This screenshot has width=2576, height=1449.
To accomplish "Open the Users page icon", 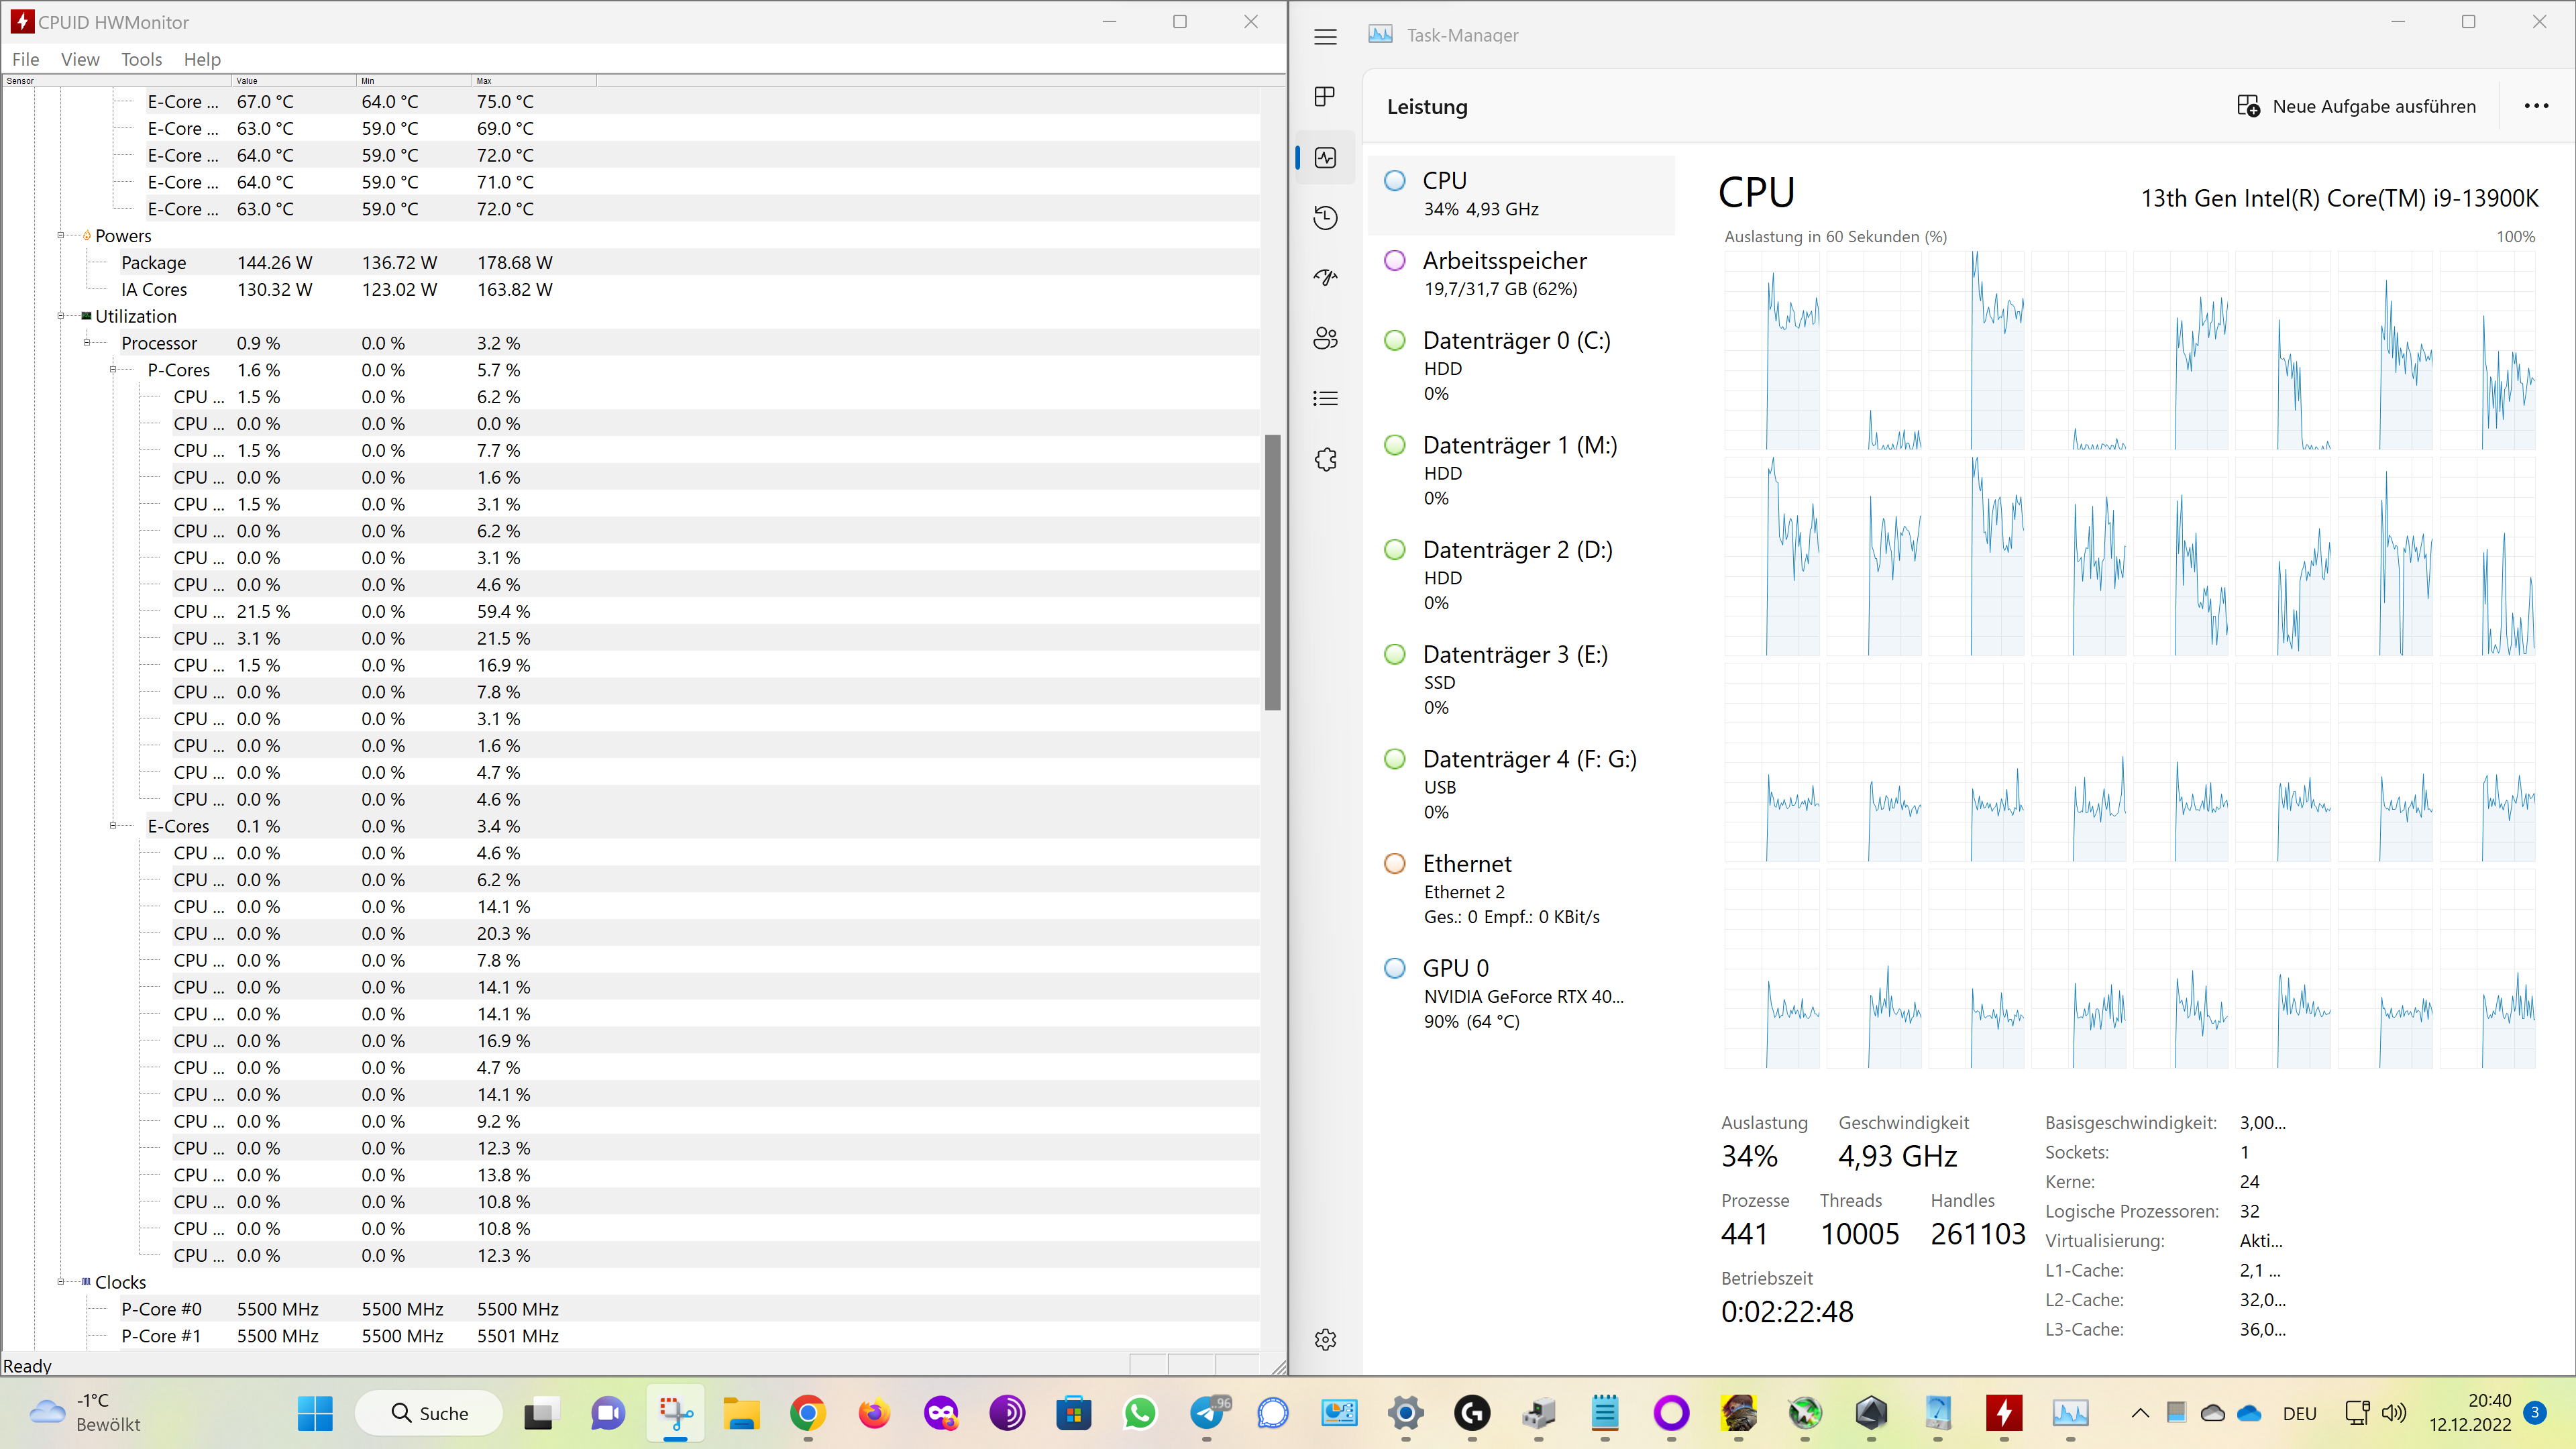I will (x=1325, y=338).
